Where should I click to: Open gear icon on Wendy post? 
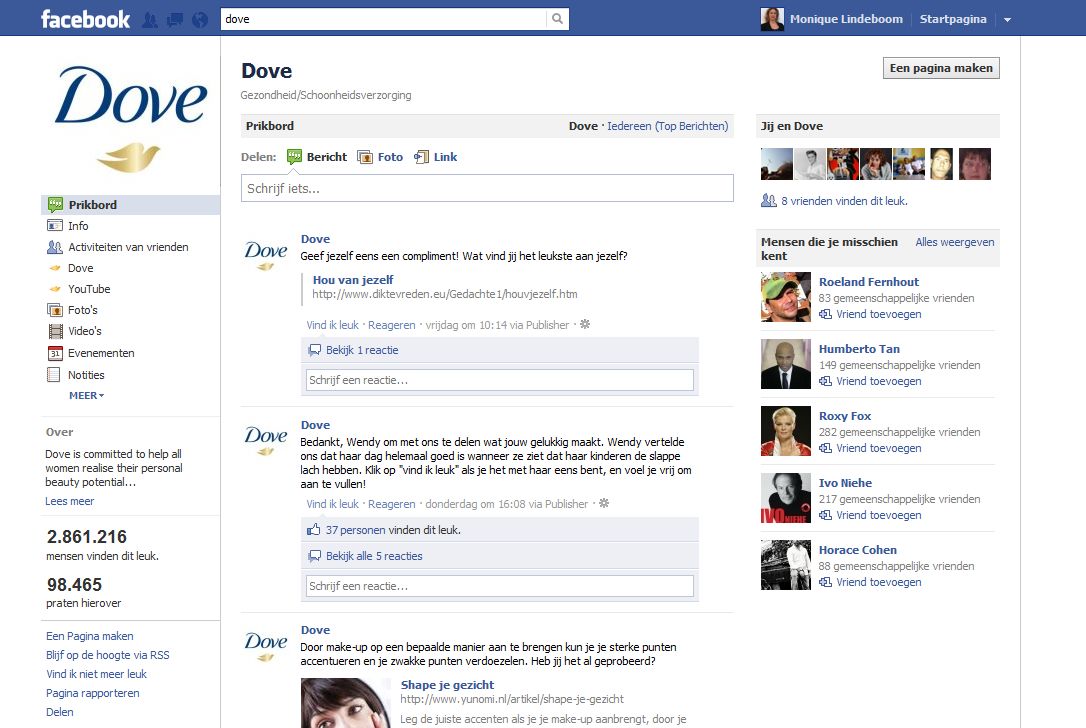pos(604,504)
